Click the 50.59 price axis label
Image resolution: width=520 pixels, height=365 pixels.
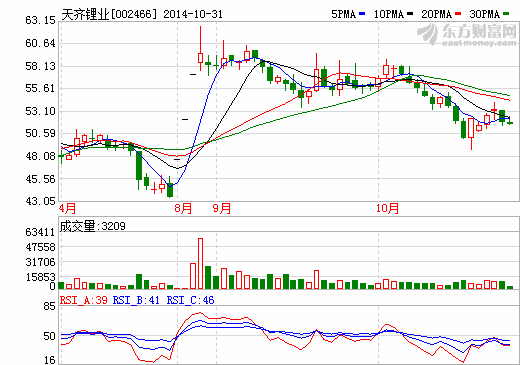tap(40, 133)
